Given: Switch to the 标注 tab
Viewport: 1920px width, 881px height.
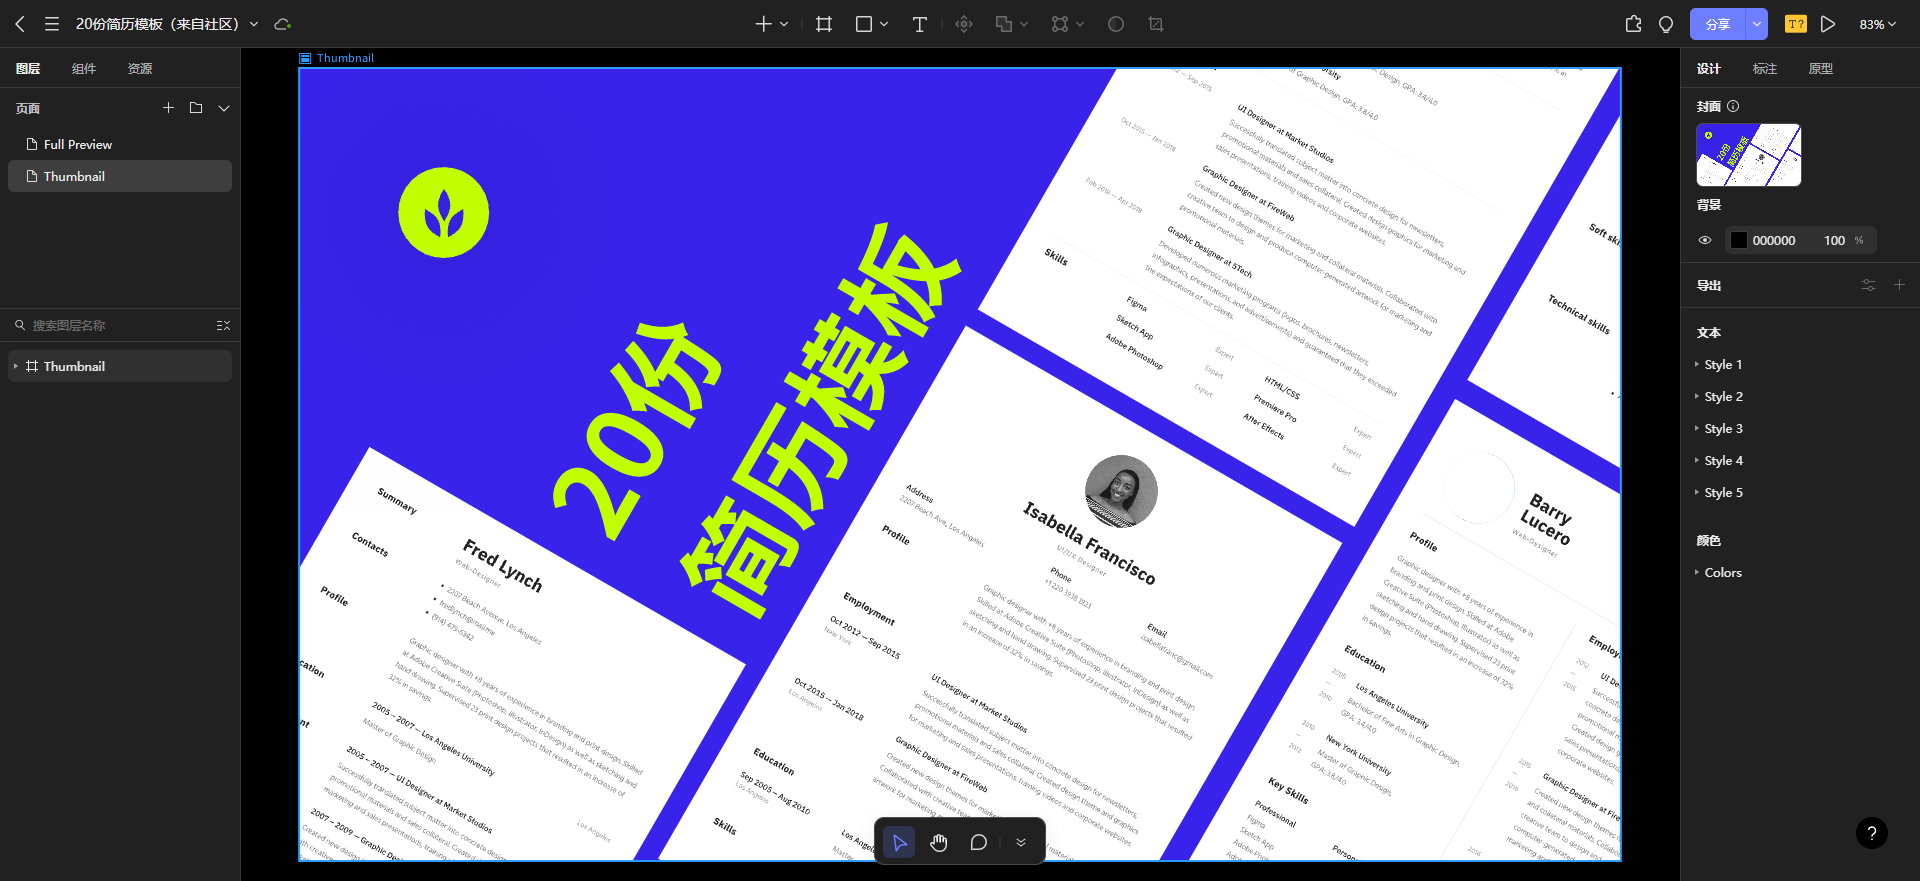Looking at the screenshot, I should click(1765, 68).
